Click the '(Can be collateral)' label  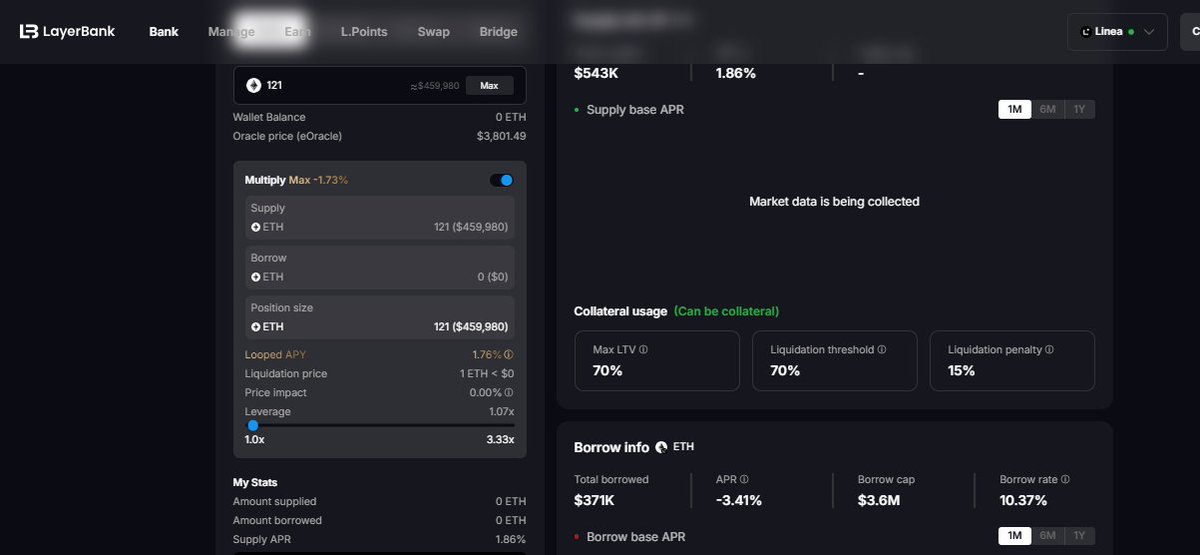[726, 311]
